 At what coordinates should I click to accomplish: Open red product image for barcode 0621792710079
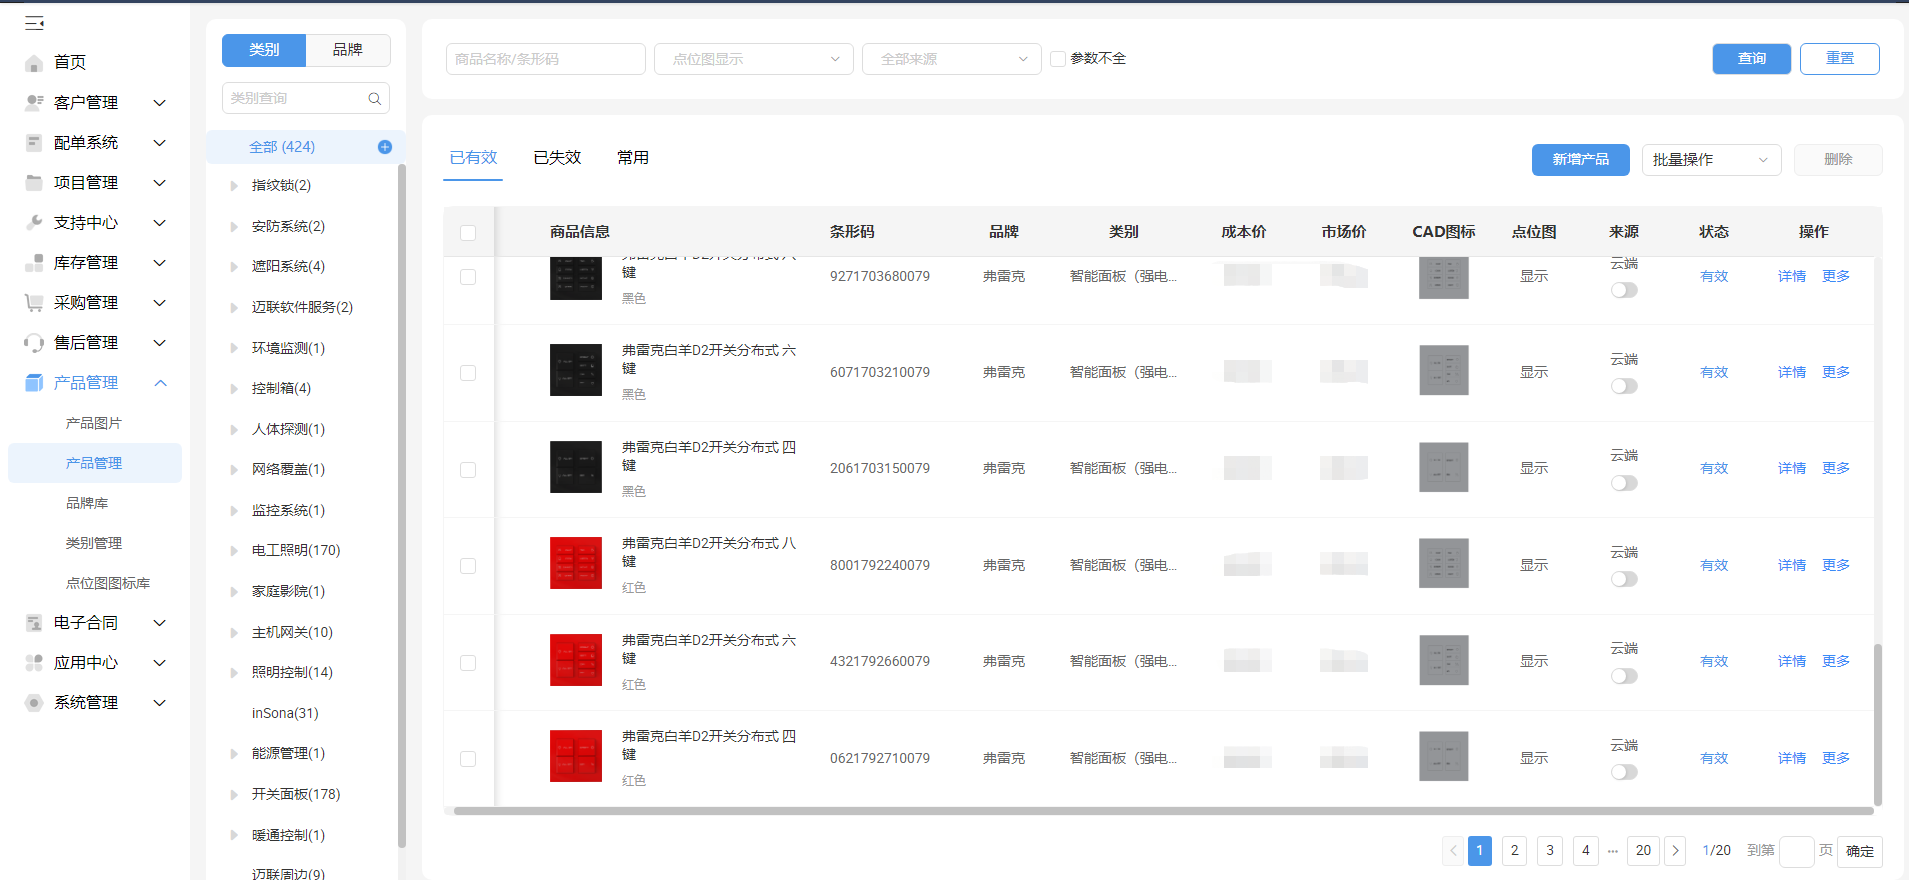(x=576, y=756)
